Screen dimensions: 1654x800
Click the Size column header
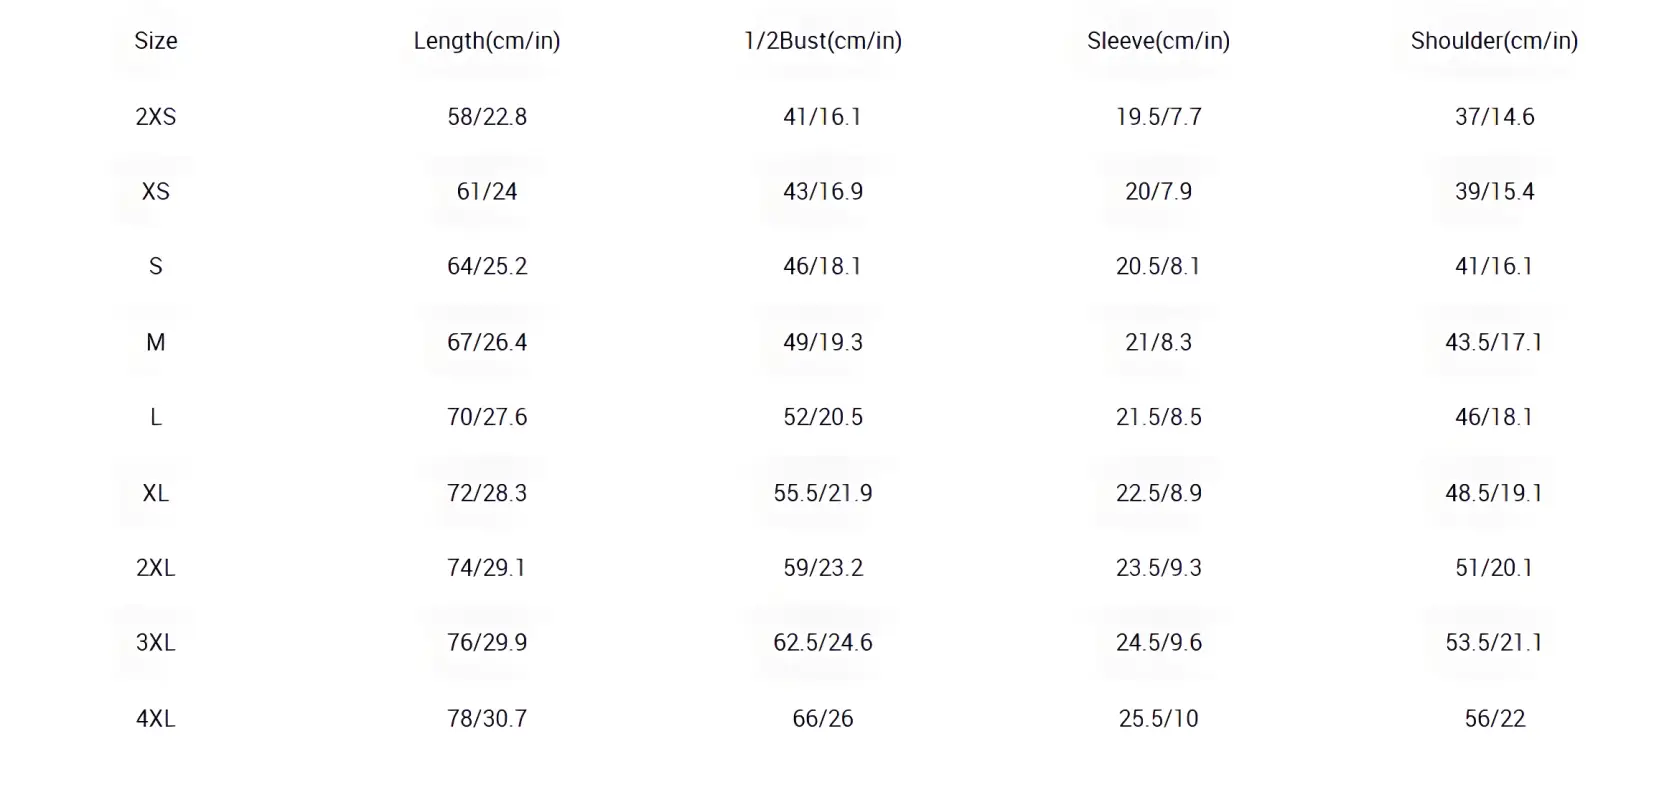[x=156, y=41]
